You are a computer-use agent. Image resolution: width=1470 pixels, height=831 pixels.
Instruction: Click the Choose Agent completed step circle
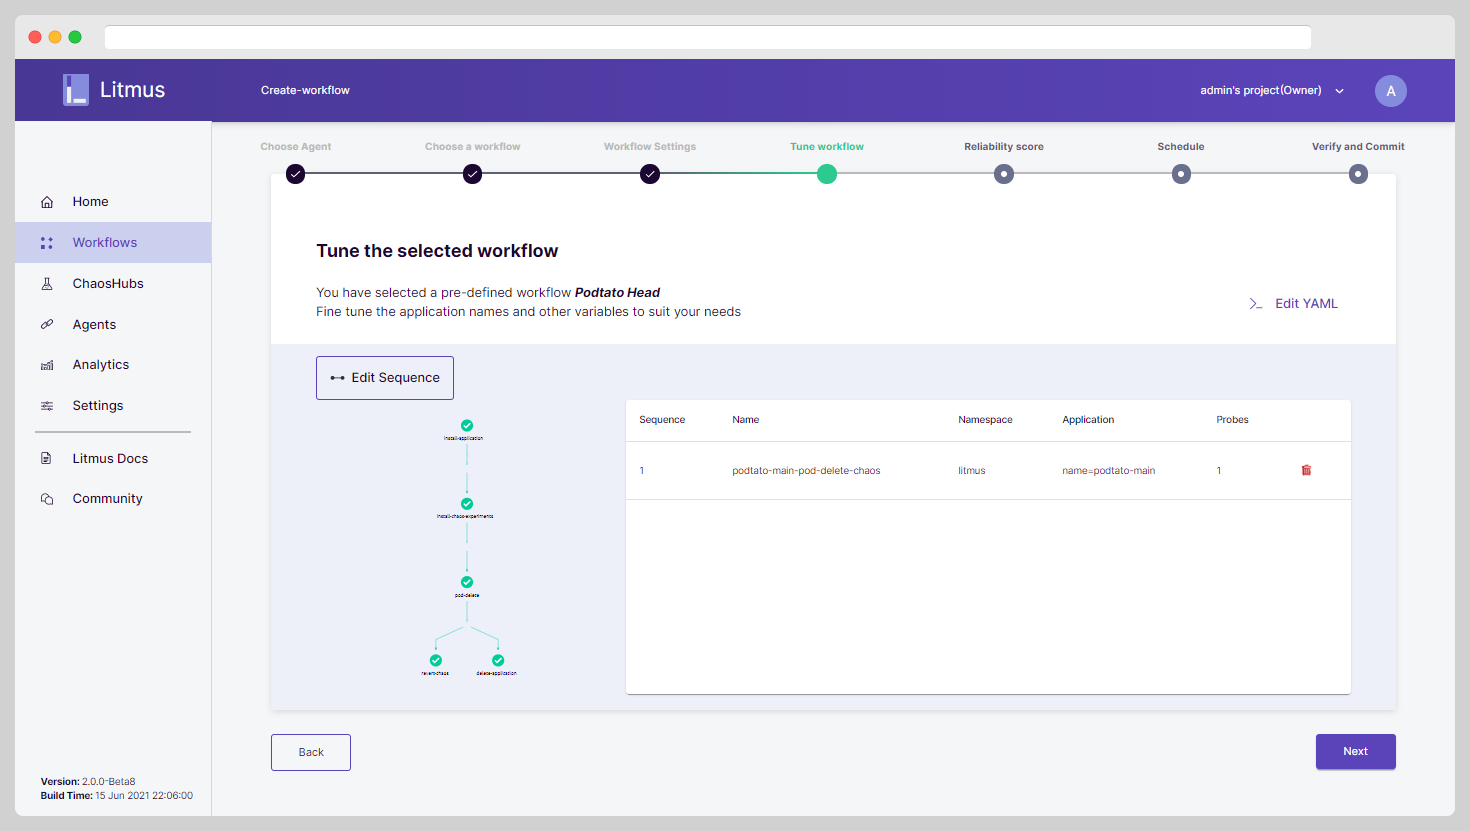[x=295, y=174]
